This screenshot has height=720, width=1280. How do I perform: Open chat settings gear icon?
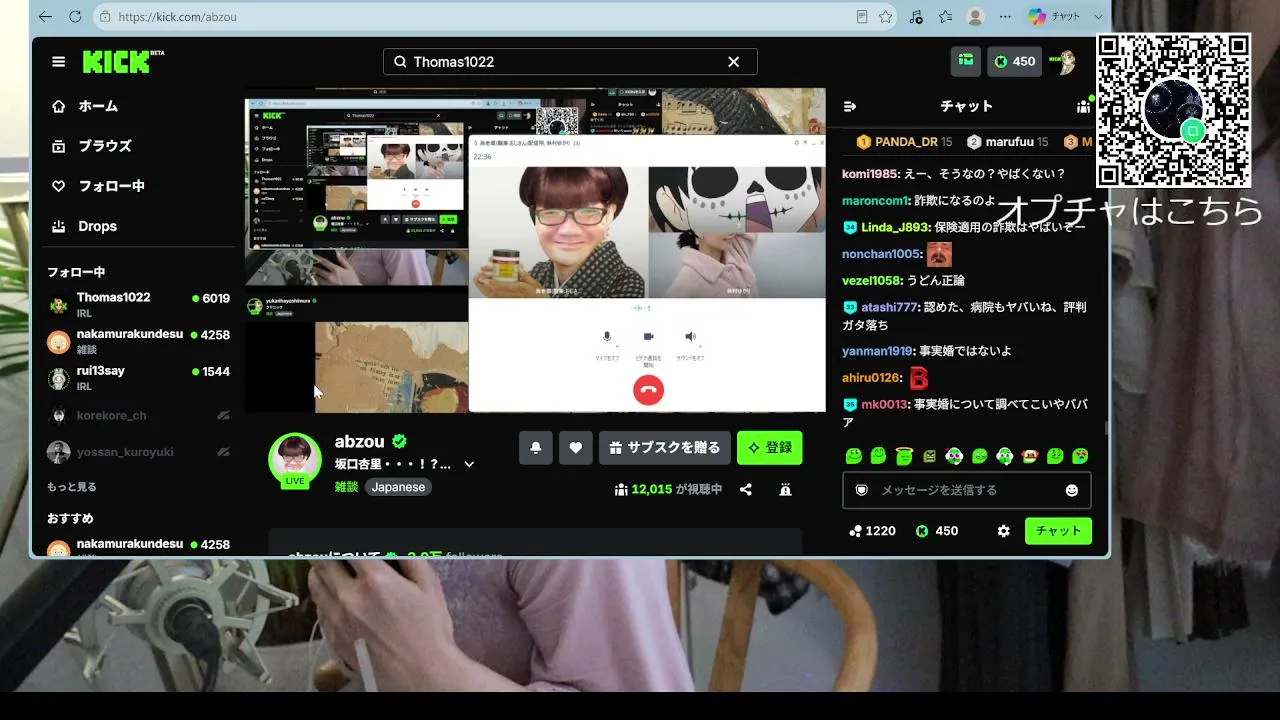coord(1003,531)
